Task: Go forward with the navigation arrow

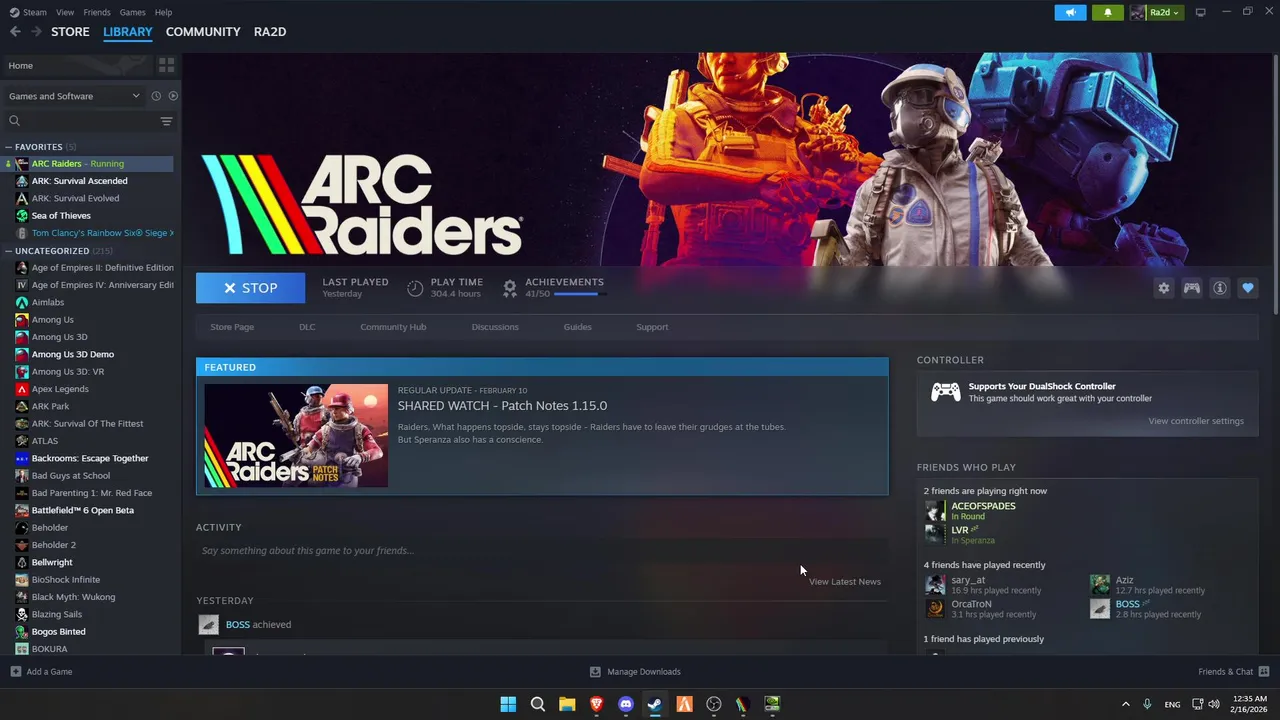Action: (x=36, y=32)
